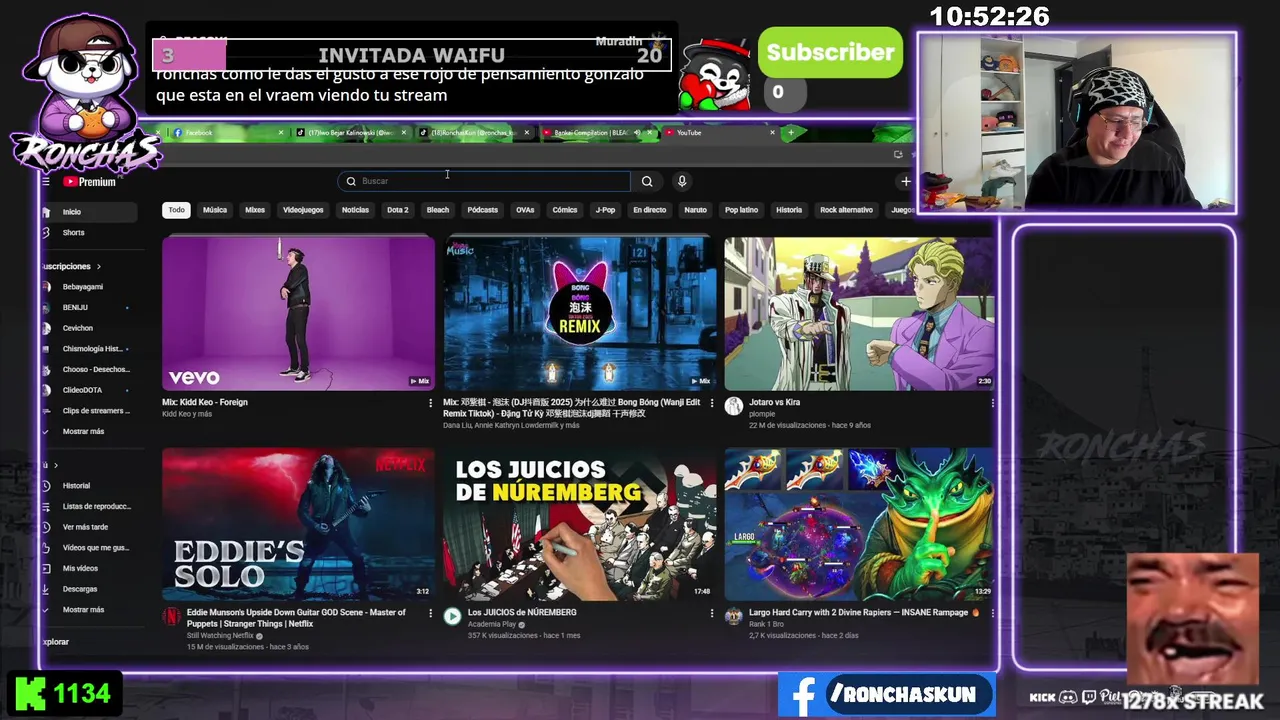Expand subscriptions with first Mostrar más
This screenshot has width=1280, height=720.
(x=88, y=431)
